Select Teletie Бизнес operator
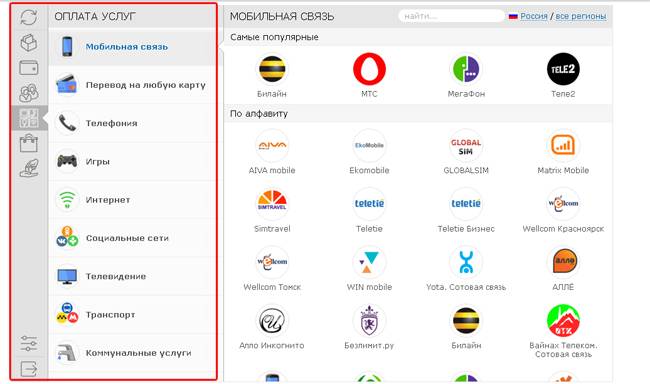This screenshot has height=384, width=650. [466, 210]
